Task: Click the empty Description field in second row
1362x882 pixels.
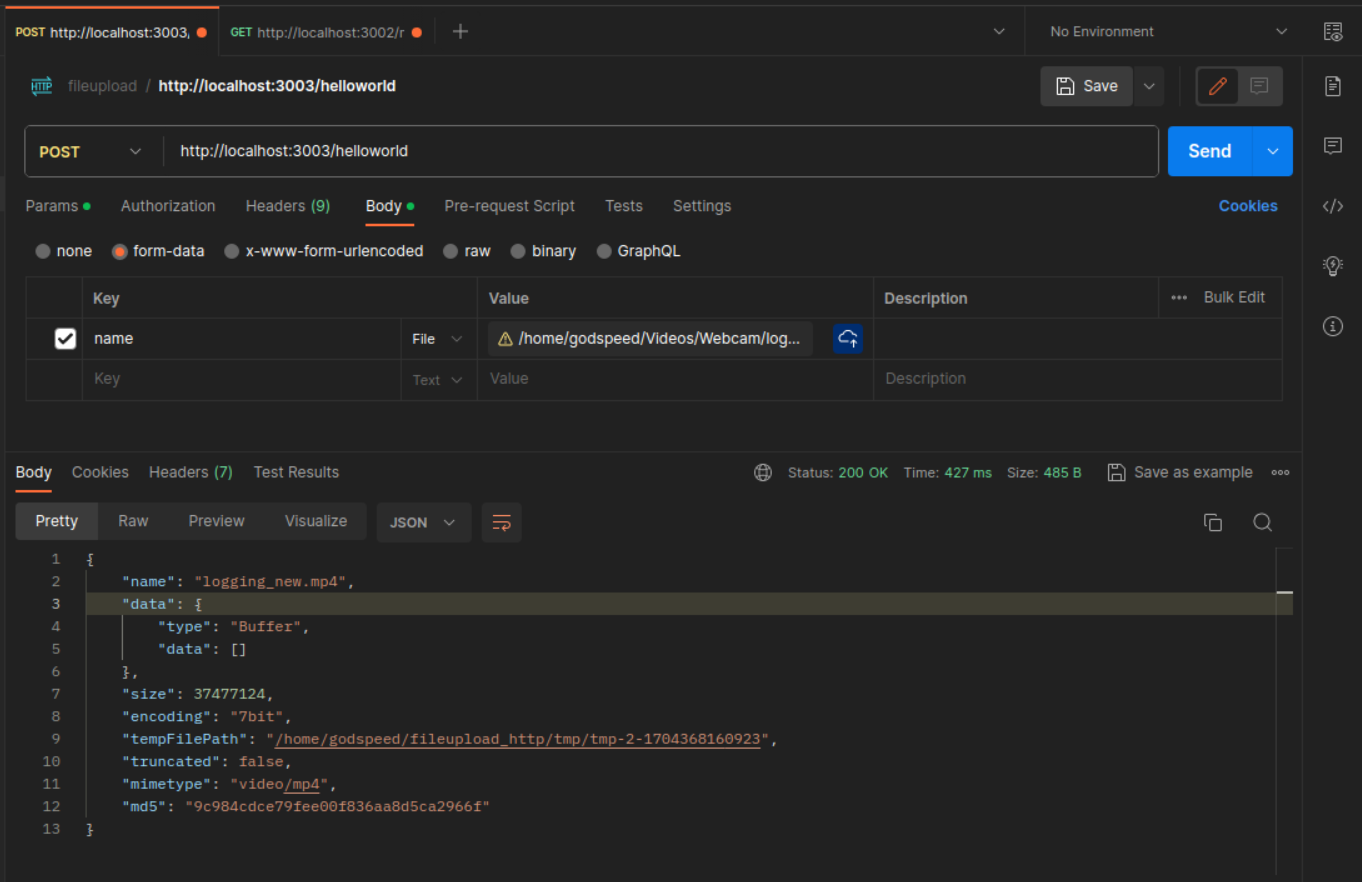Action: 1077,379
